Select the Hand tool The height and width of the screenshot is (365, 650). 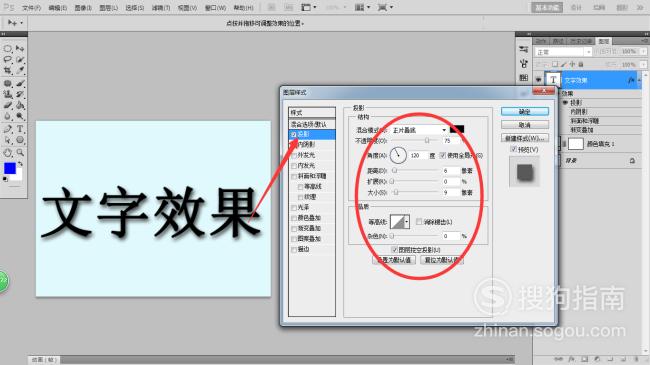(x=7, y=153)
